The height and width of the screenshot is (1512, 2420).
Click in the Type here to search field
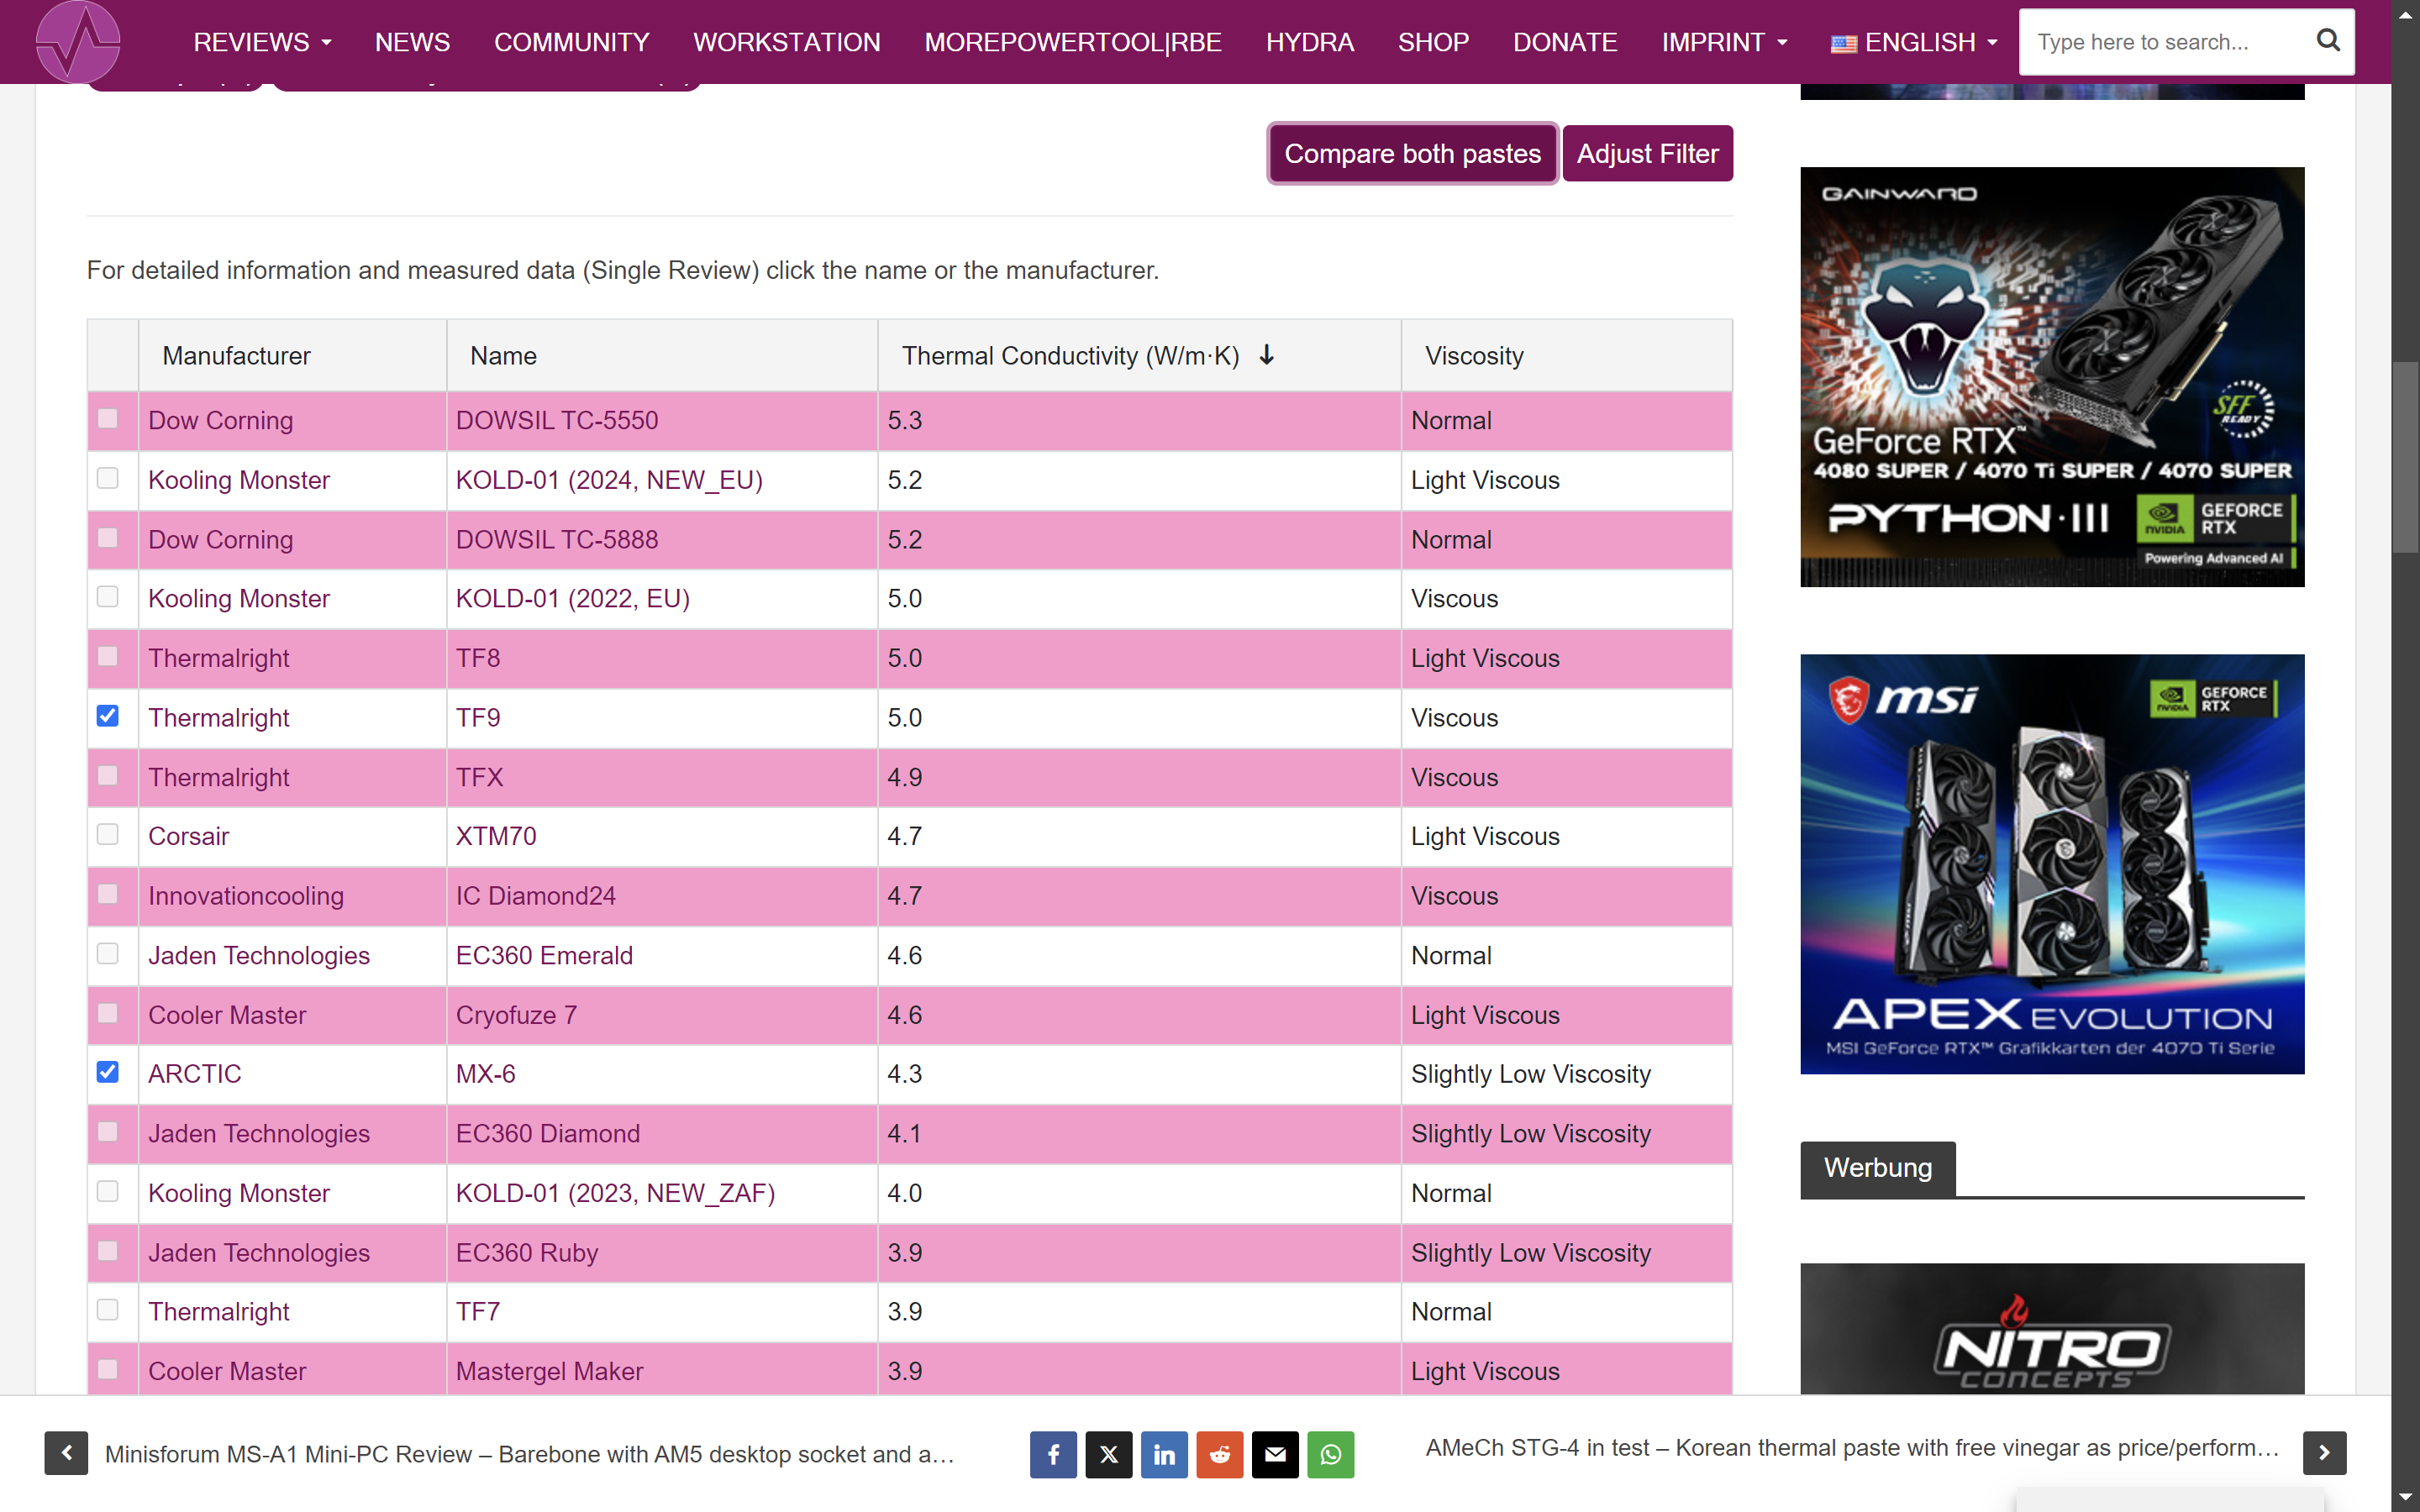pos(2160,42)
